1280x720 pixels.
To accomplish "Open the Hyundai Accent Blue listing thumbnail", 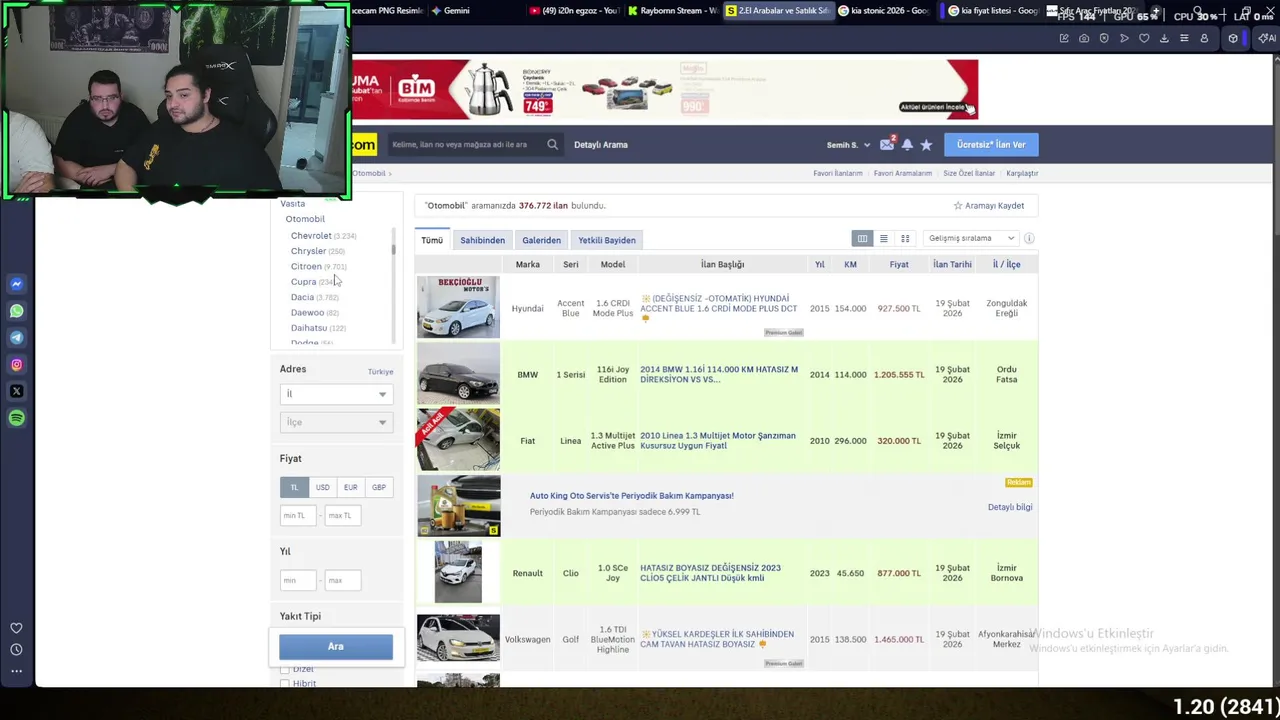I will click(x=458, y=308).
